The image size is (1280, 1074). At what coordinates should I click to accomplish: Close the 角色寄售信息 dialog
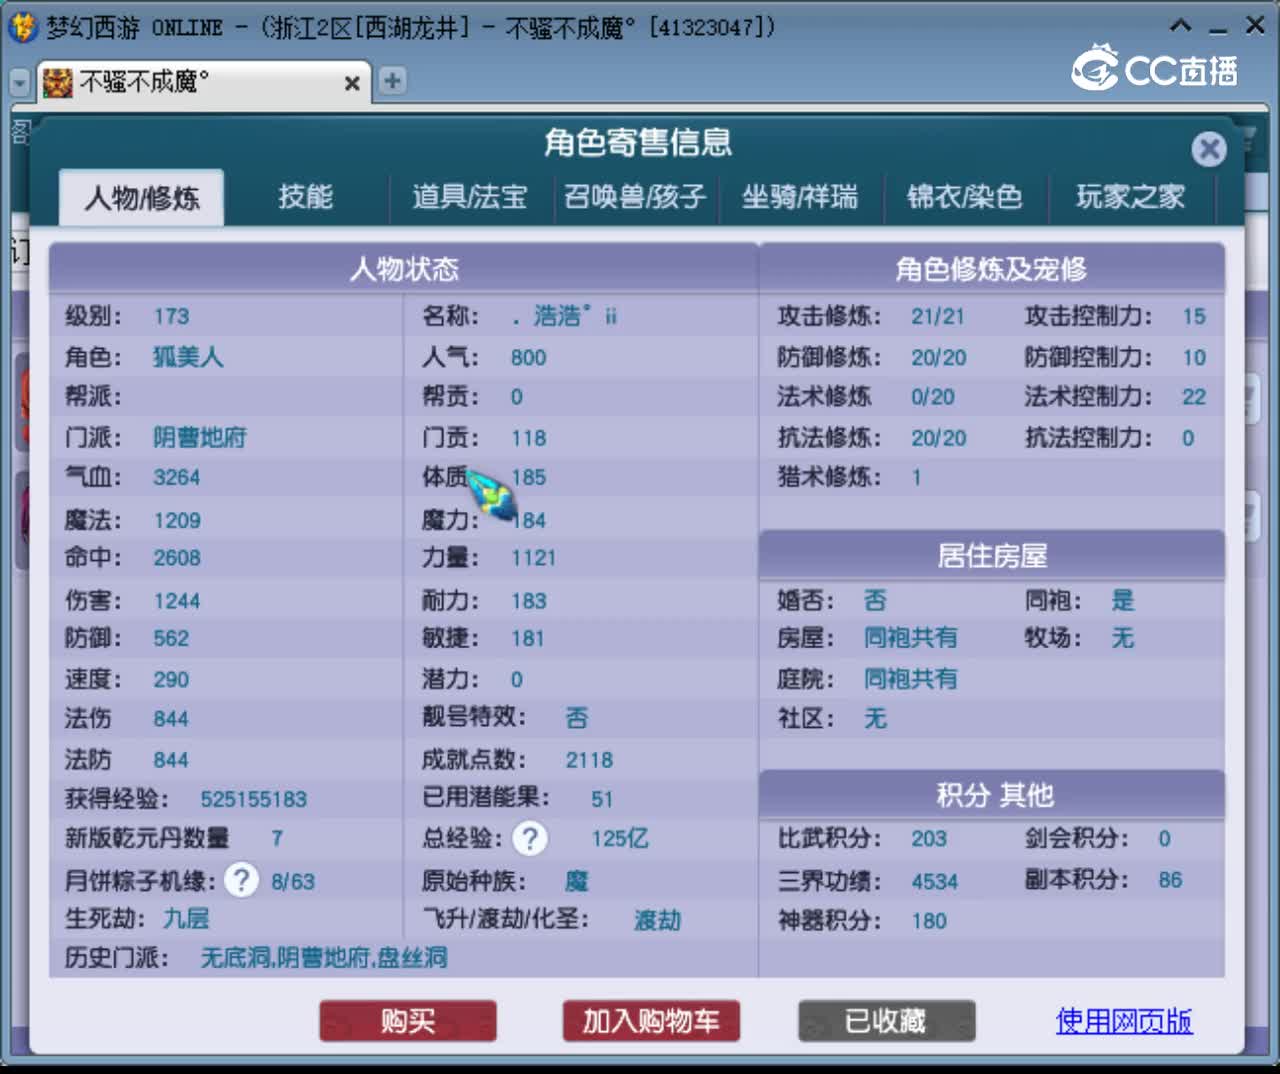click(x=1209, y=149)
